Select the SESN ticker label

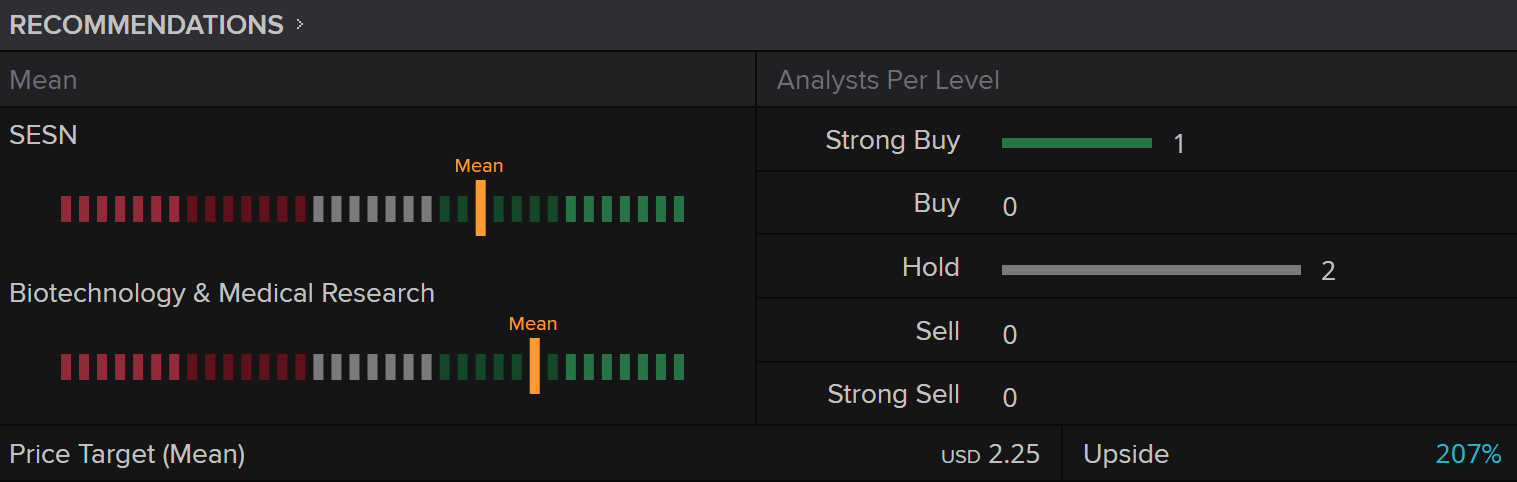(x=43, y=135)
